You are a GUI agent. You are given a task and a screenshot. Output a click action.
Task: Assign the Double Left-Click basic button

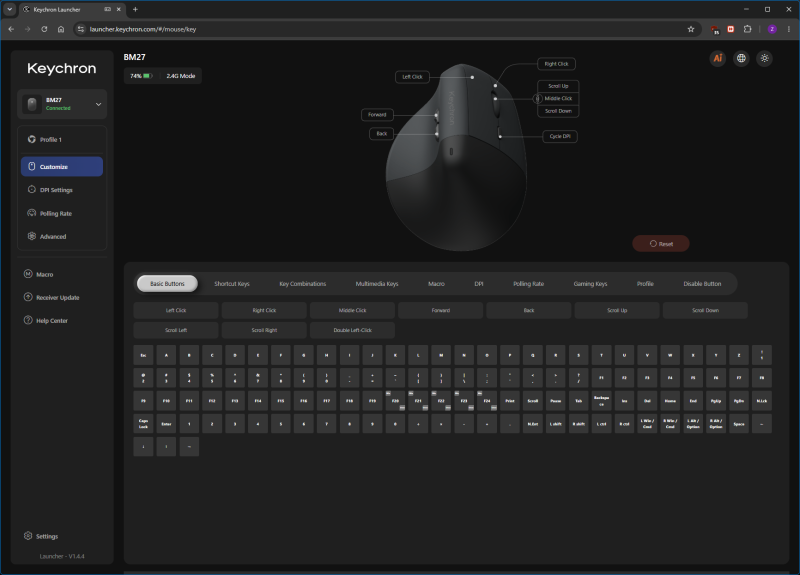click(x=353, y=330)
